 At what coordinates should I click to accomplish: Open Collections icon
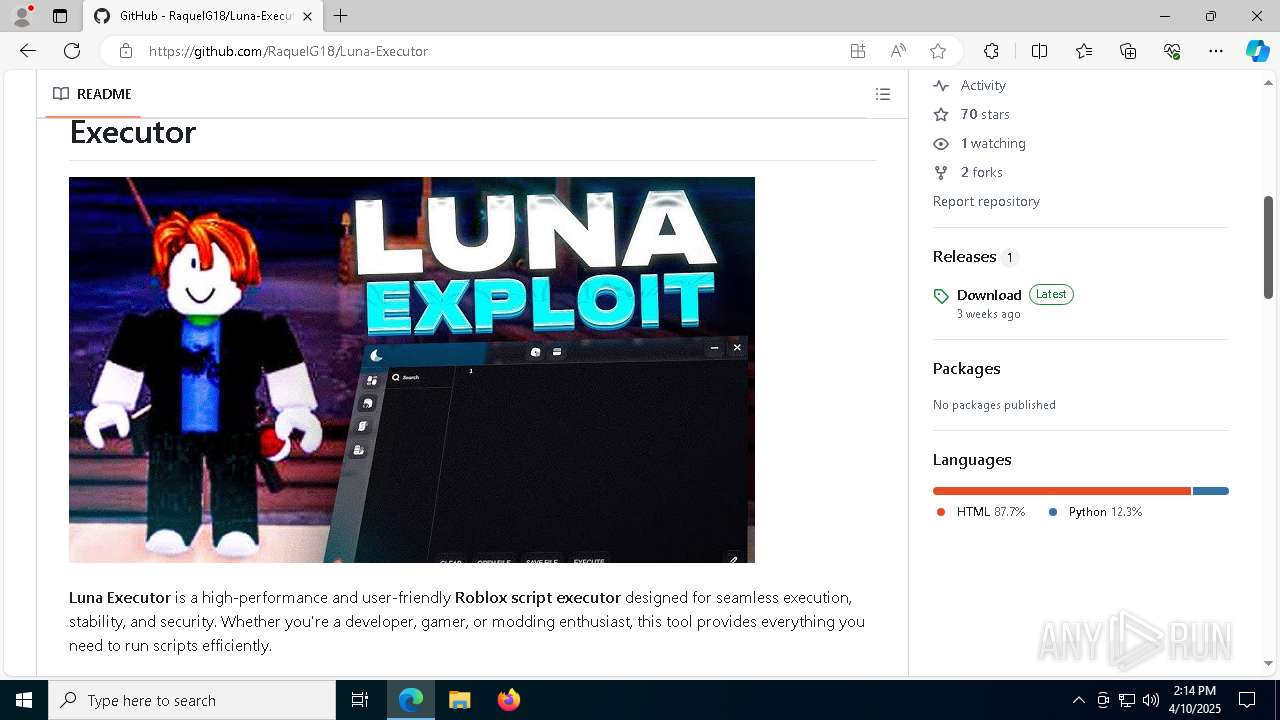[1128, 51]
